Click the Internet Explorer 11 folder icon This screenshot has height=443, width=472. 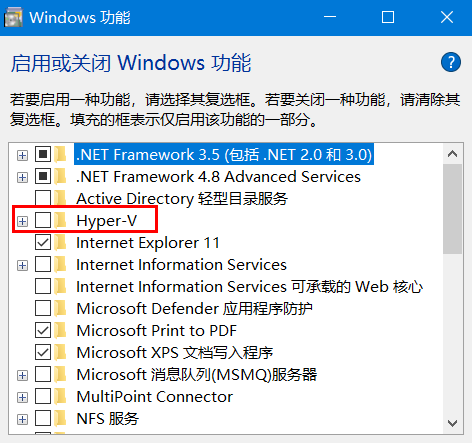[61, 242]
